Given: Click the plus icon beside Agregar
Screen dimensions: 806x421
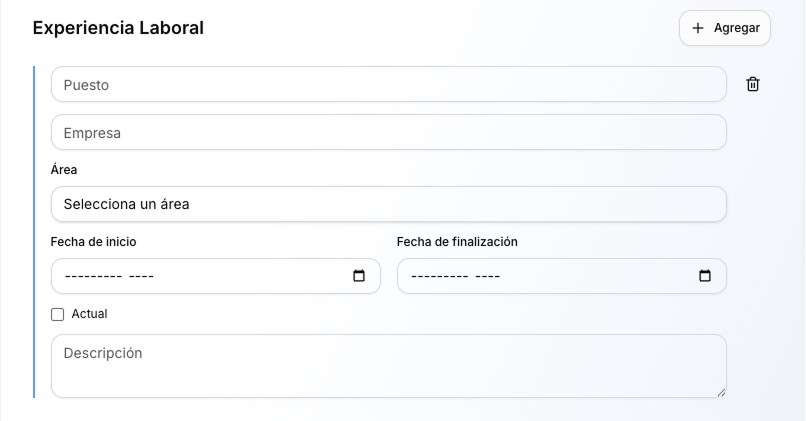Looking at the screenshot, I should (698, 28).
